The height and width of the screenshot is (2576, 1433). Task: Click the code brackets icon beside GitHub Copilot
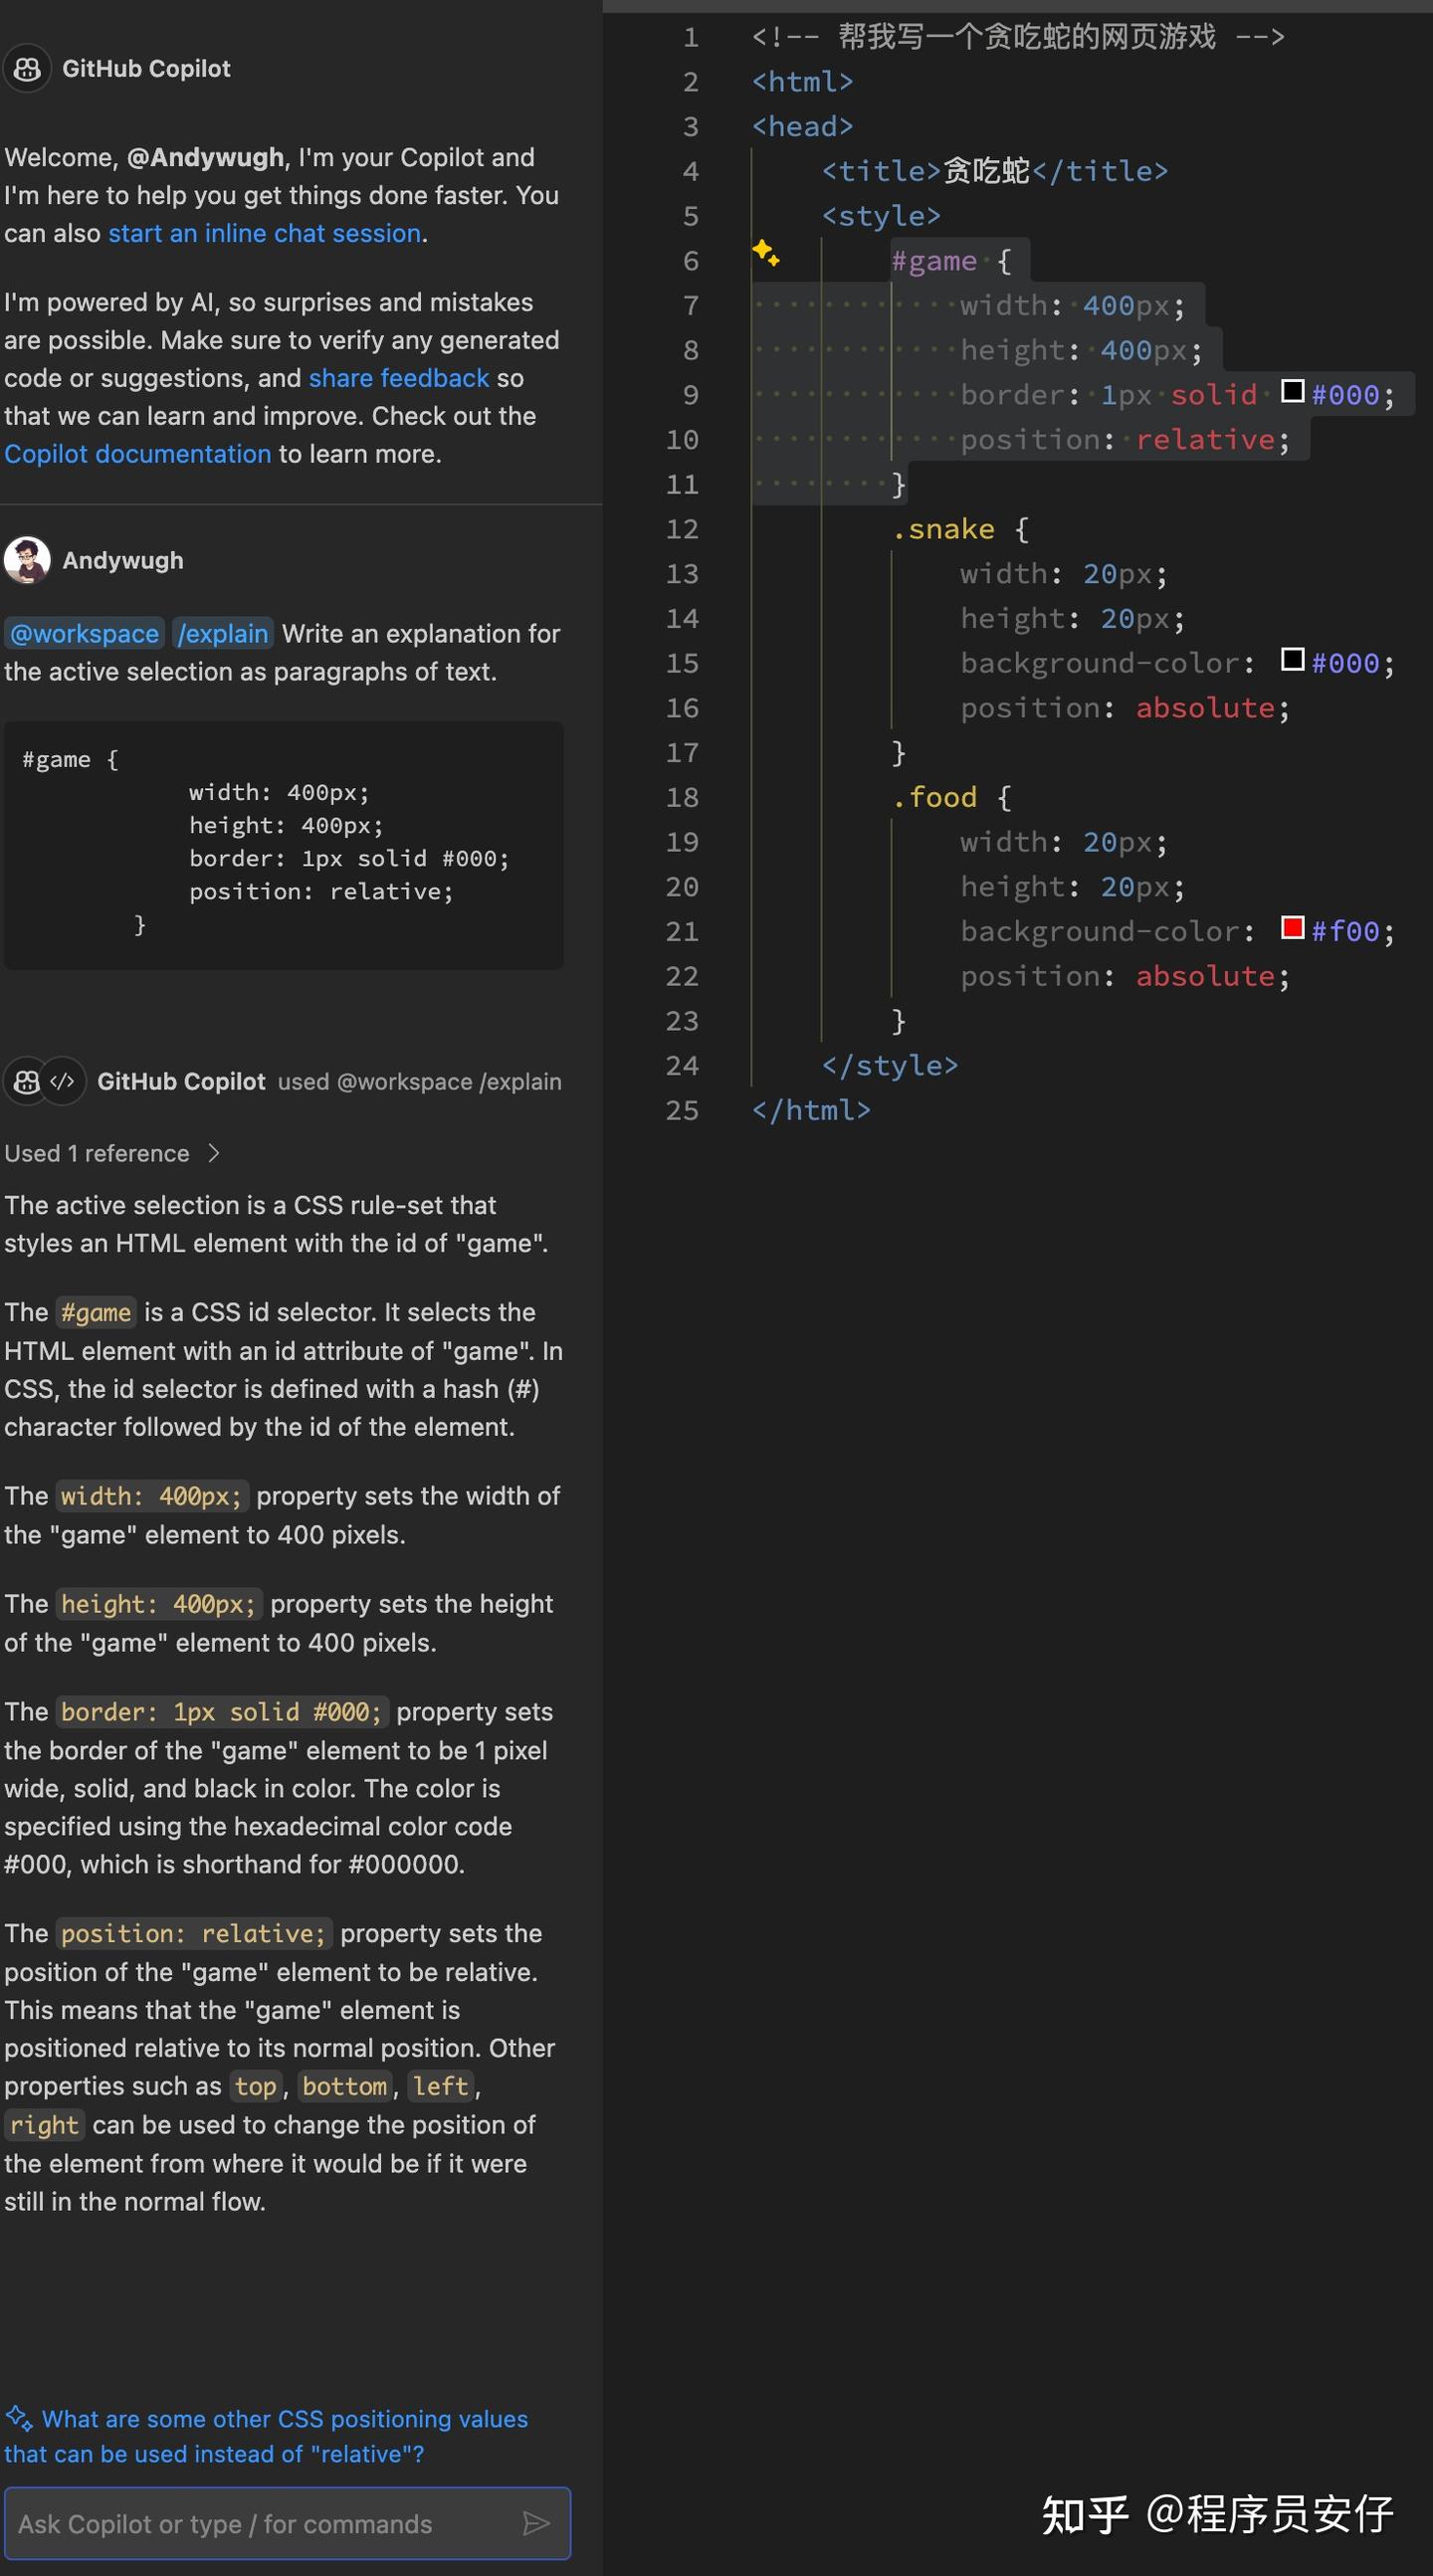click(63, 1081)
